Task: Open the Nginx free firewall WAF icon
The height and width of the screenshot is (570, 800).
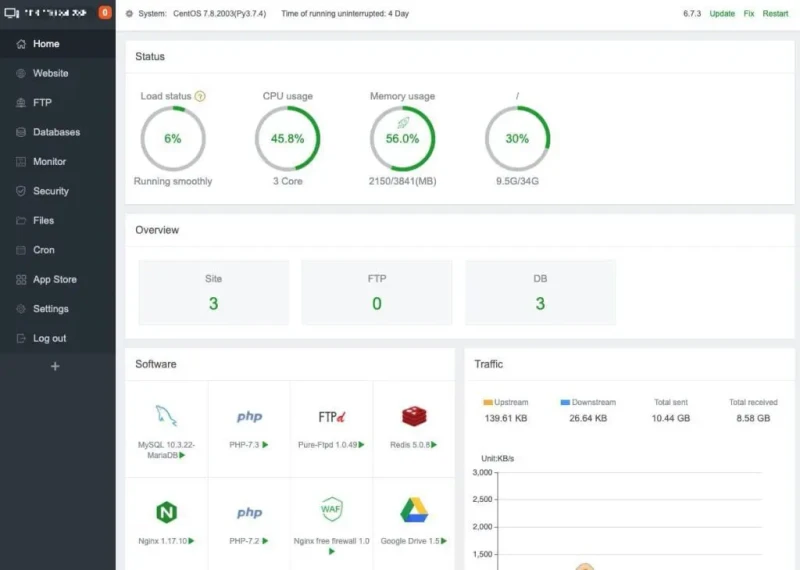Action: click(332, 509)
